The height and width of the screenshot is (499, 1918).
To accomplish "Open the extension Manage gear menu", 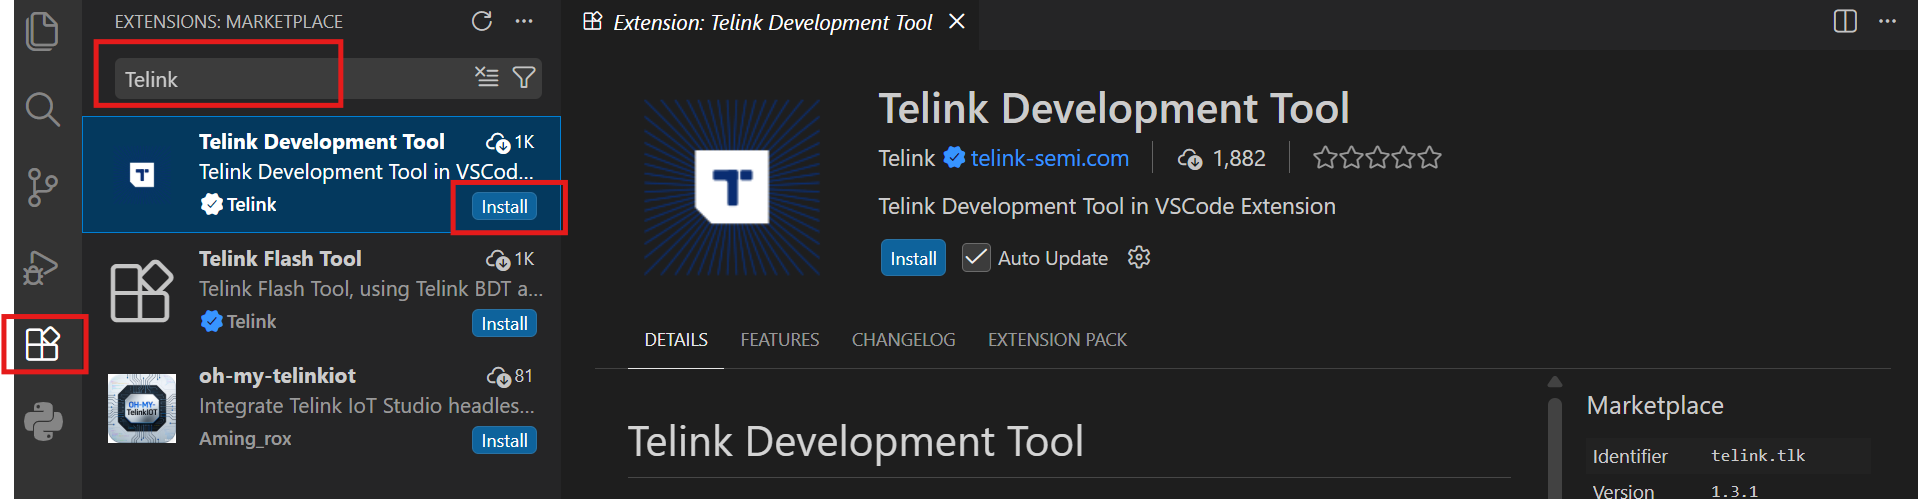I will click(1139, 258).
